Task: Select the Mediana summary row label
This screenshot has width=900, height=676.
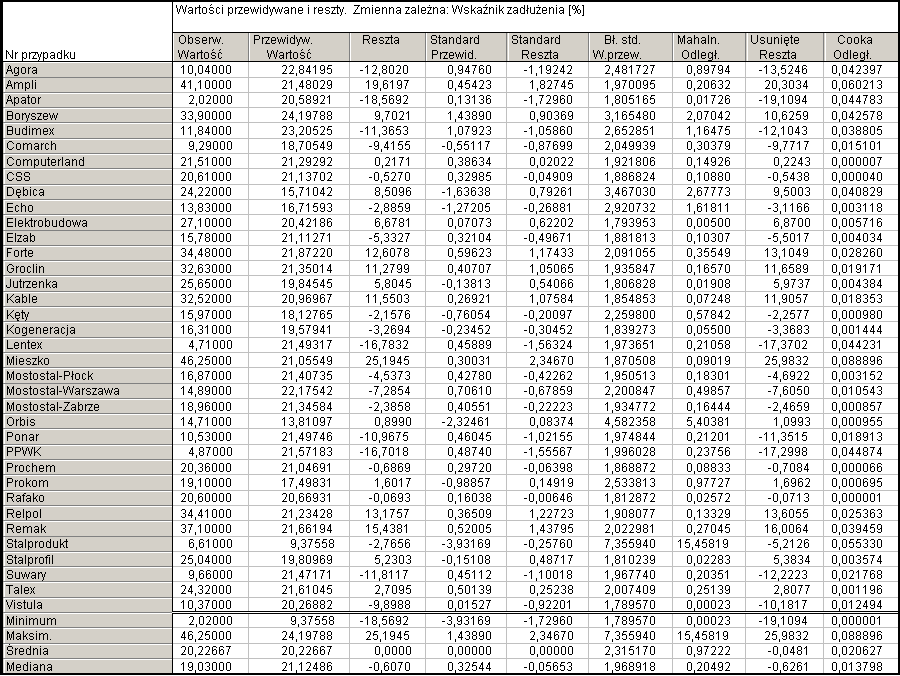Action: pos(87,667)
